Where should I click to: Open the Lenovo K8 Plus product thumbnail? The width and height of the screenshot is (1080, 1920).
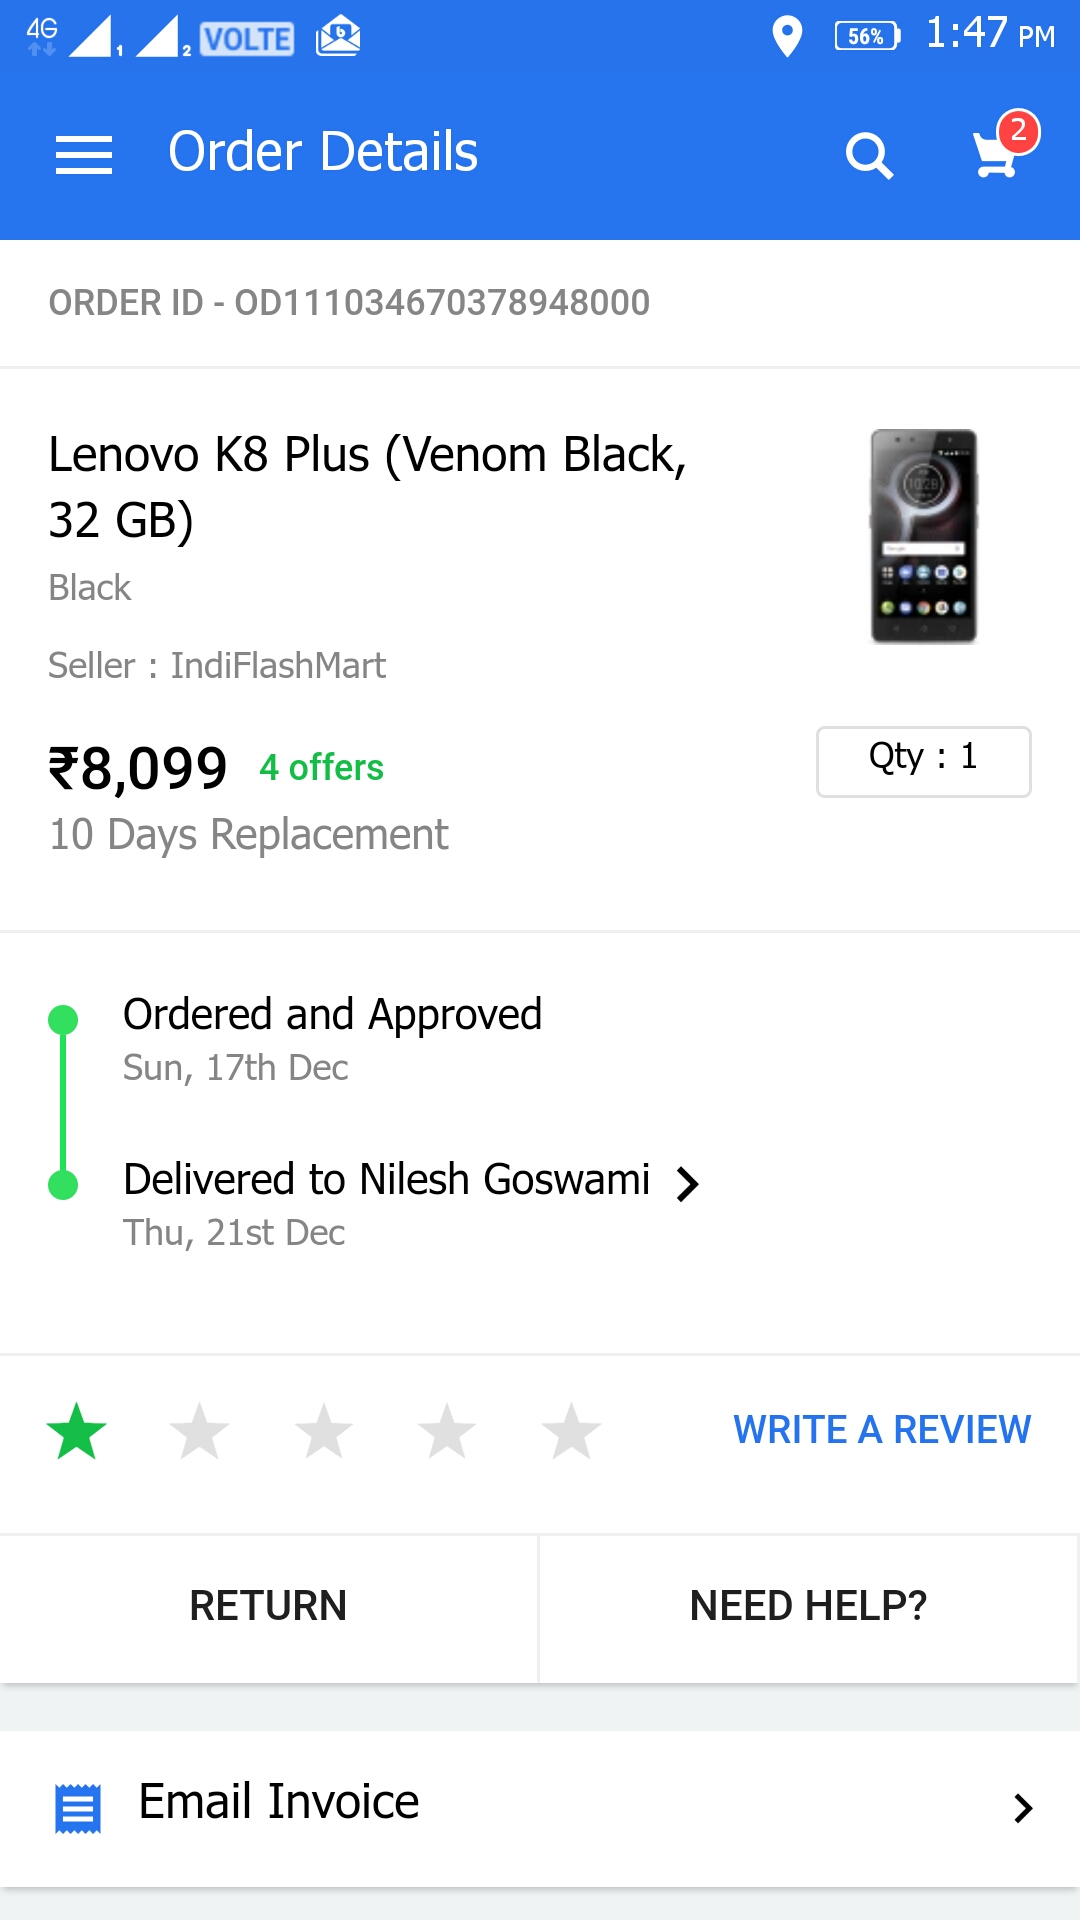(923, 536)
